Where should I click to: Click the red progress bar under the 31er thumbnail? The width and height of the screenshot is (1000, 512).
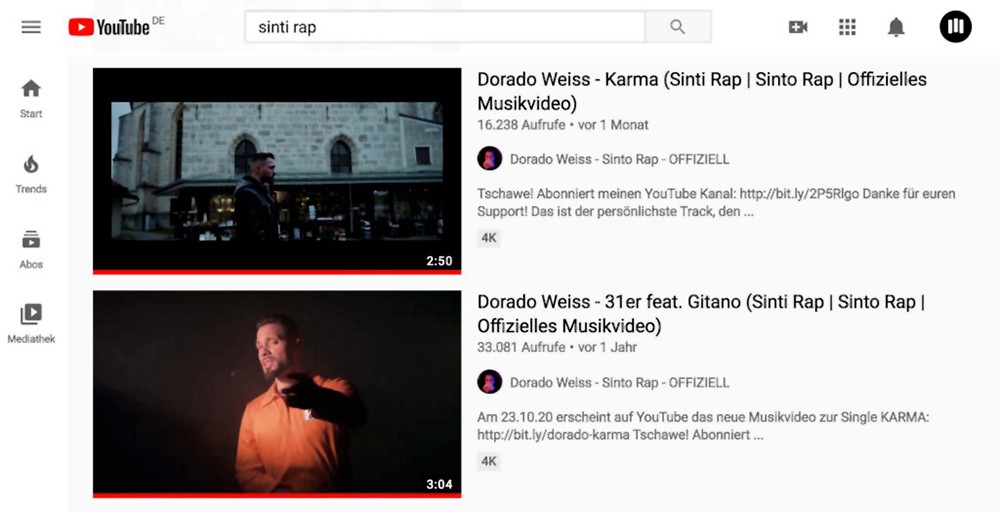point(277,495)
